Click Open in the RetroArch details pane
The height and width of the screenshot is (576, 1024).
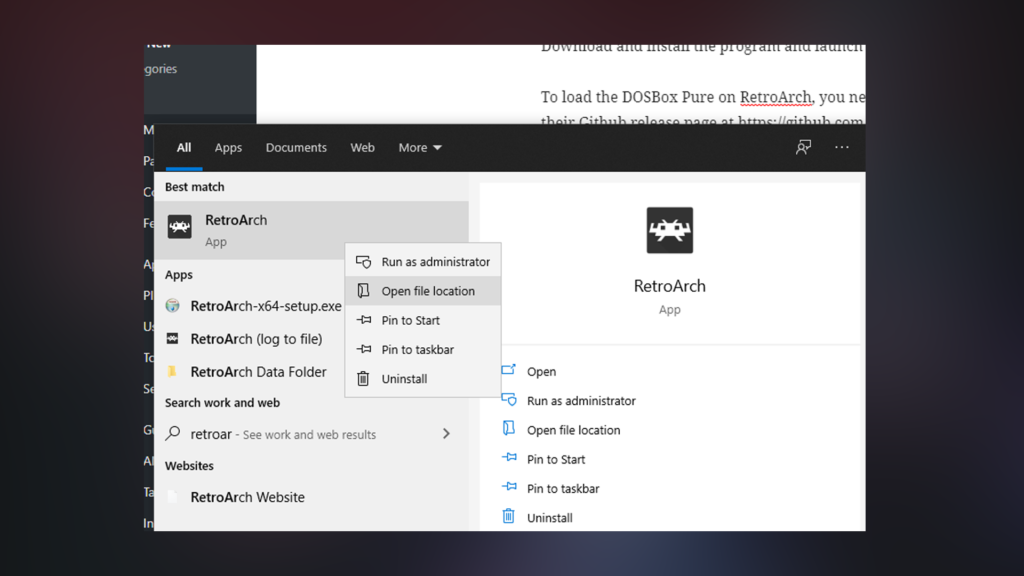541,372
